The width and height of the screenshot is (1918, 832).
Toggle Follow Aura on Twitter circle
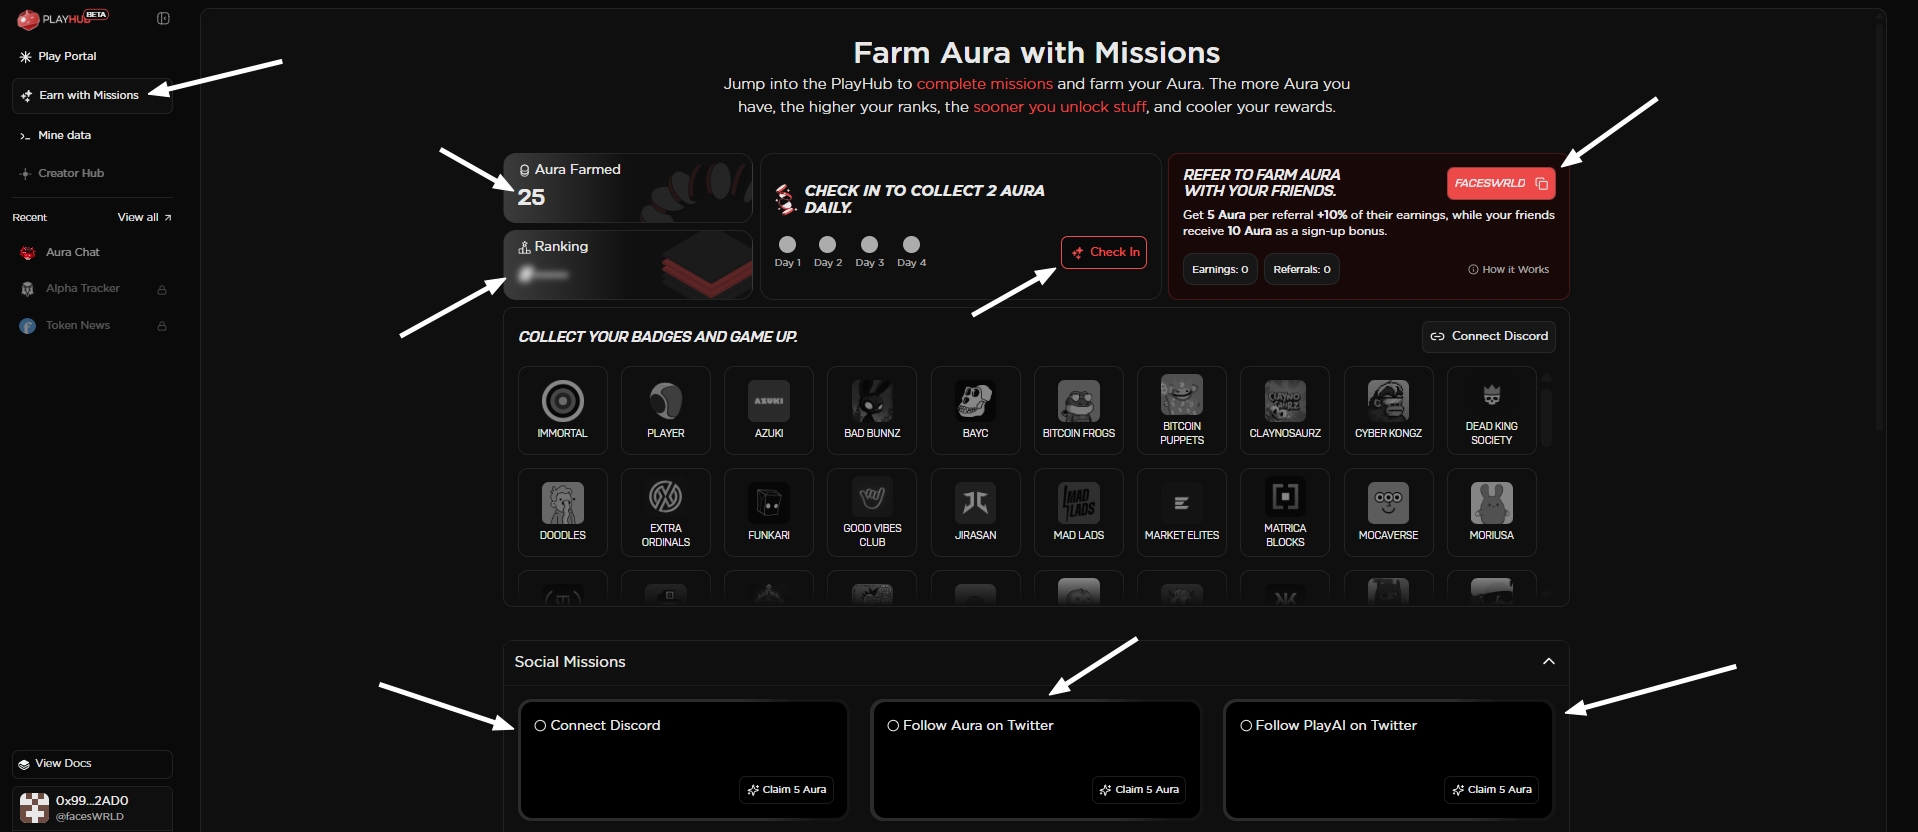(x=893, y=726)
